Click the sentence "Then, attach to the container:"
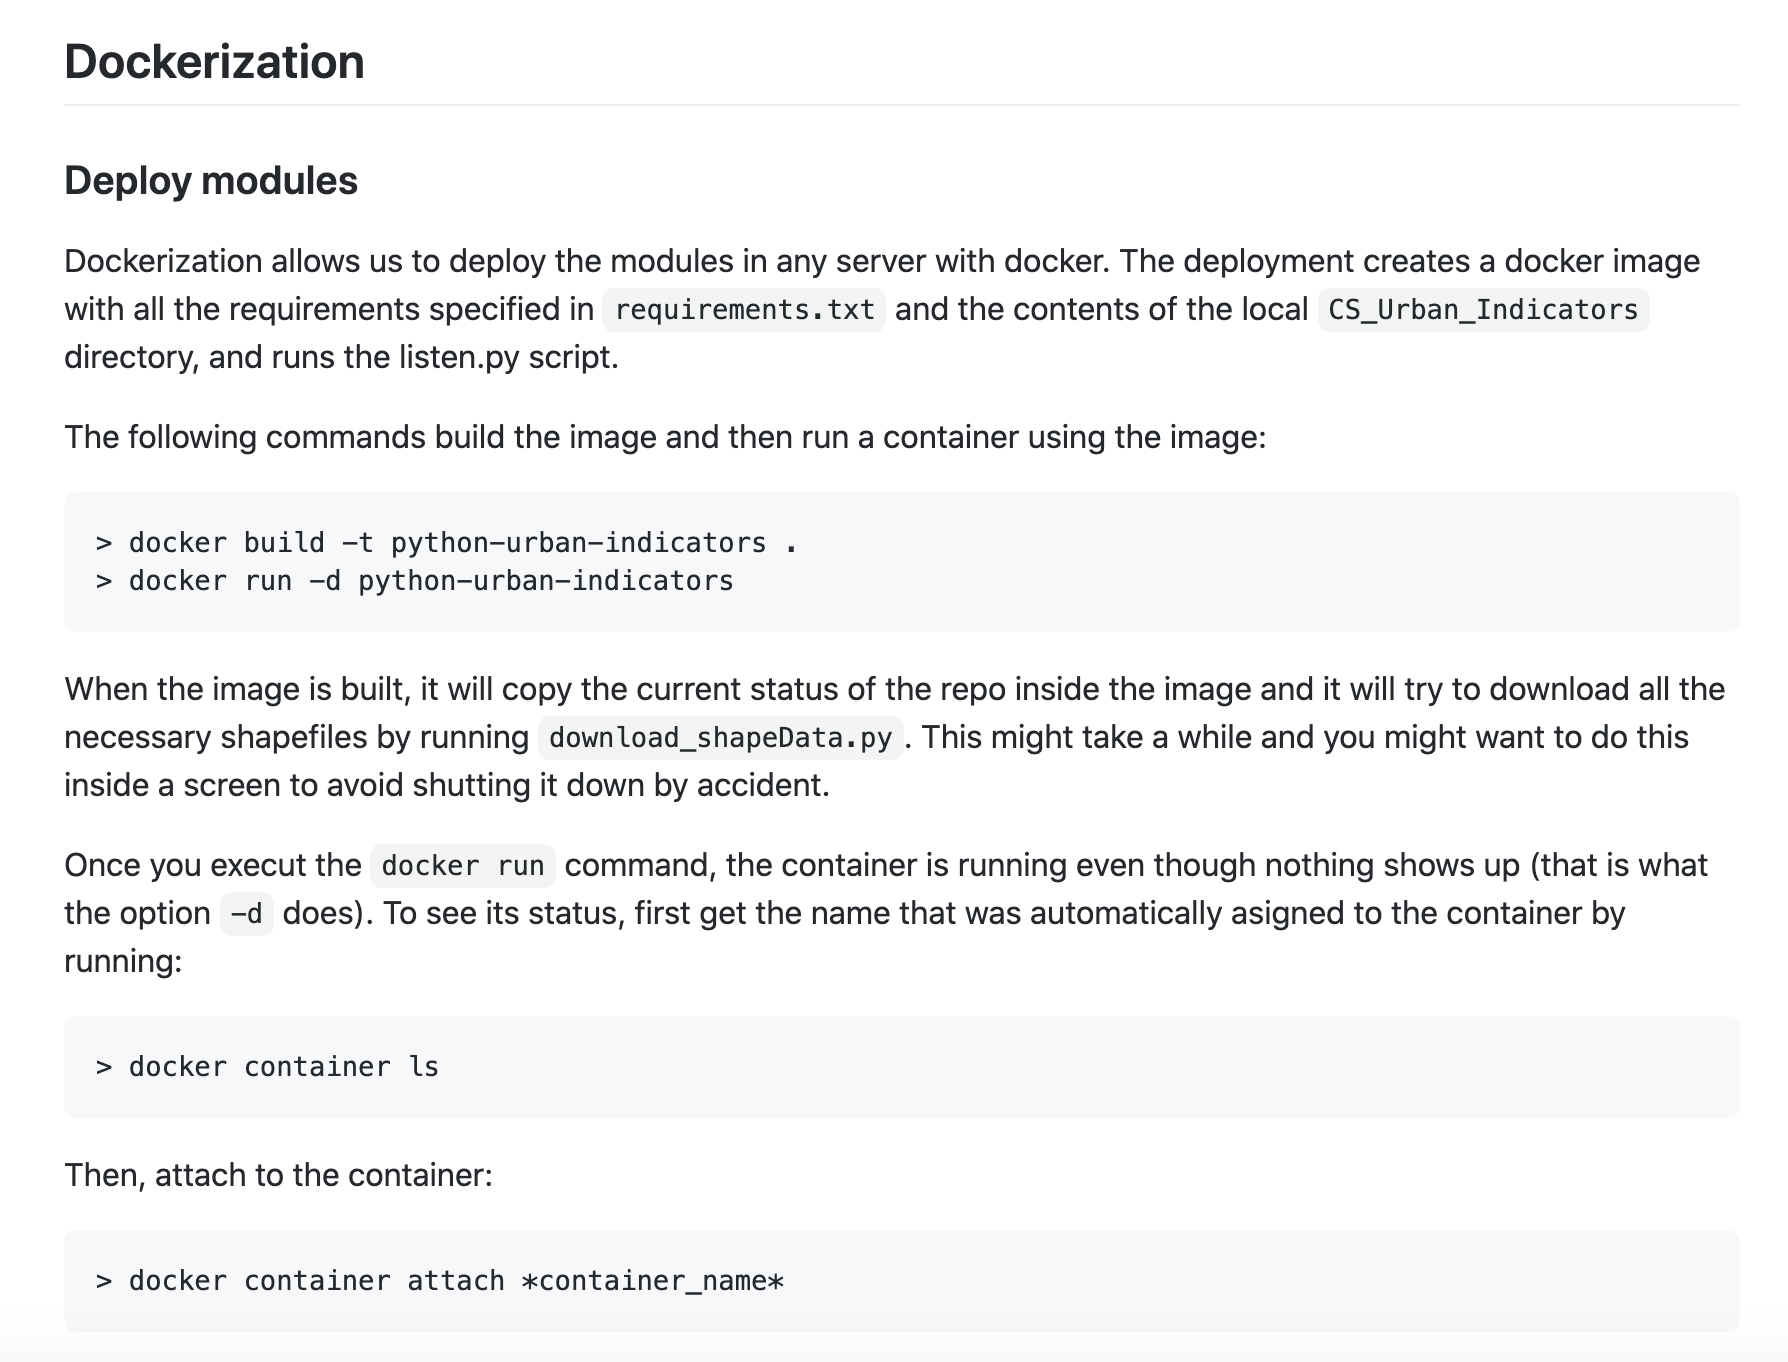The height and width of the screenshot is (1362, 1788). click(279, 1175)
